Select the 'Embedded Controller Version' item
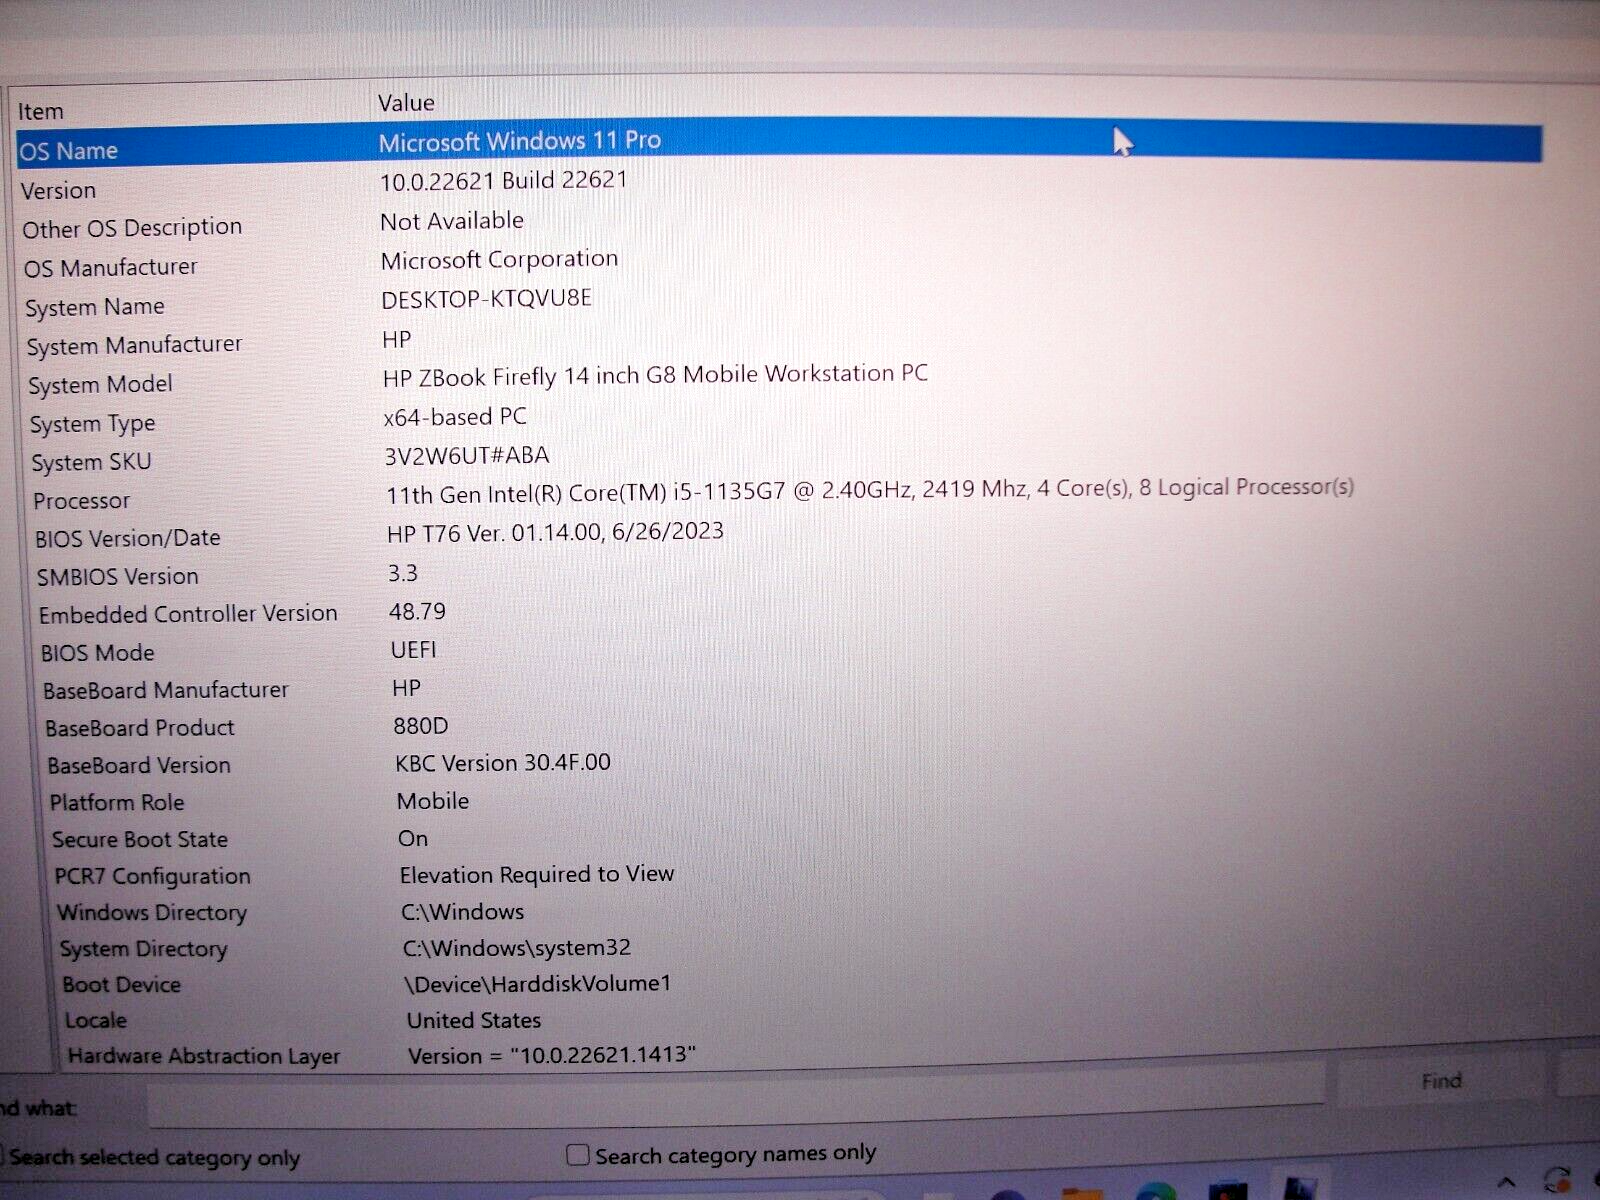The image size is (1600, 1200). pyautogui.click(x=188, y=614)
